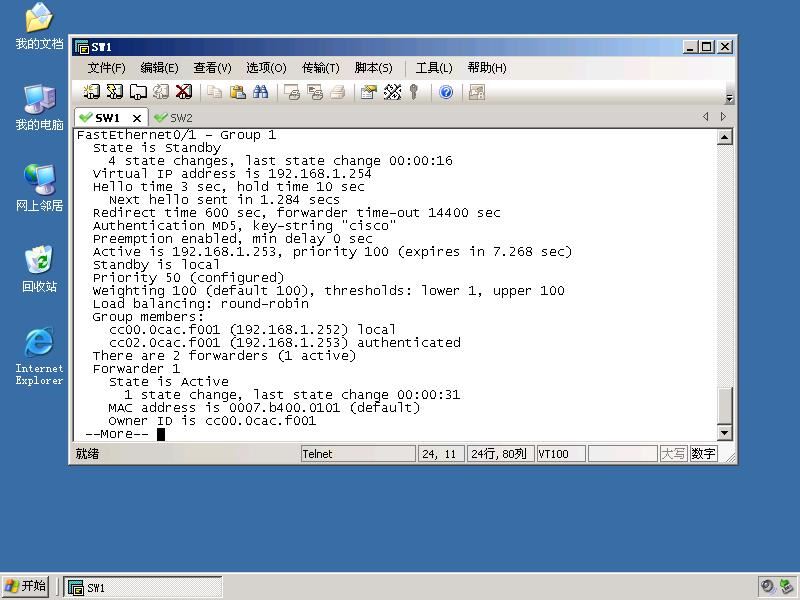Click the Connect in Tab toolbar icon
The image size is (800, 600).
coord(138,92)
